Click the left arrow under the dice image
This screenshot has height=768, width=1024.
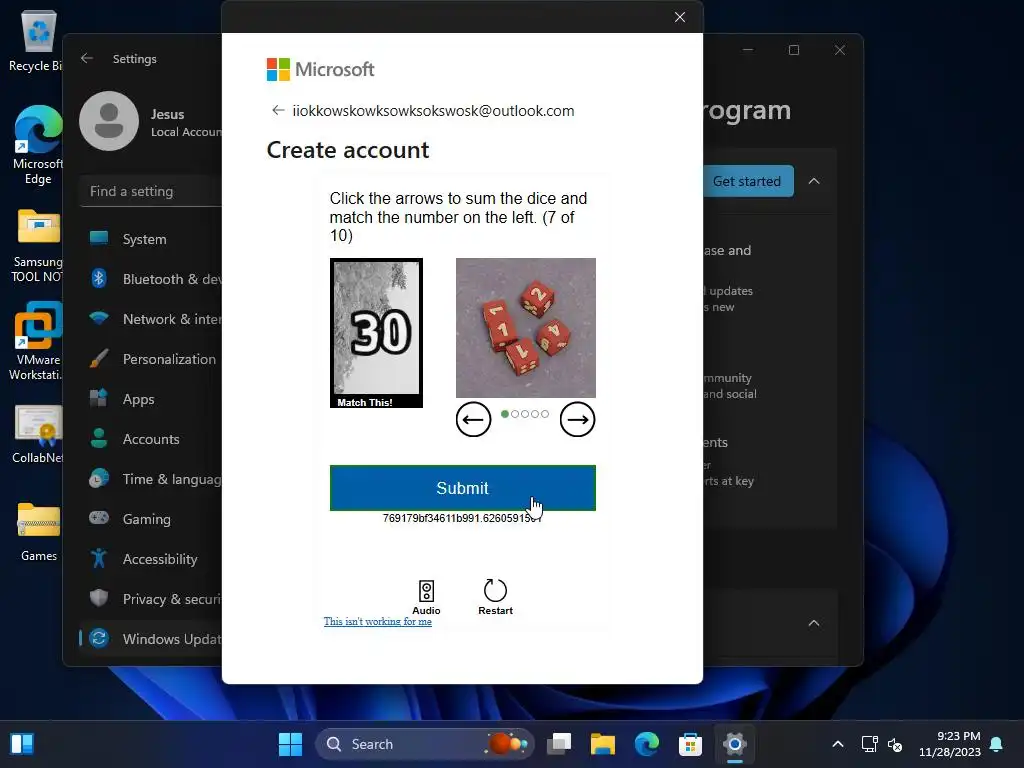point(473,419)
